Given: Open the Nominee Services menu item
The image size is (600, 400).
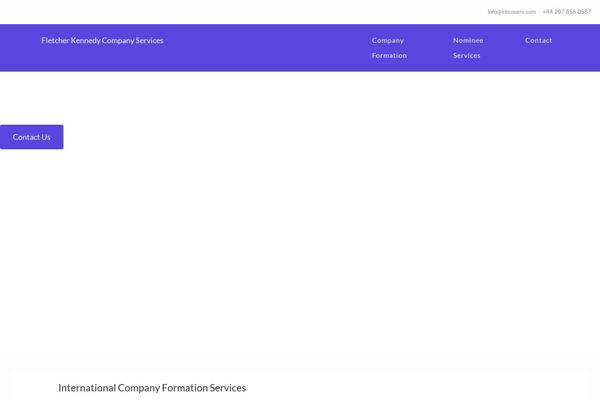Looking at the screenshot, I should [468, 48].
